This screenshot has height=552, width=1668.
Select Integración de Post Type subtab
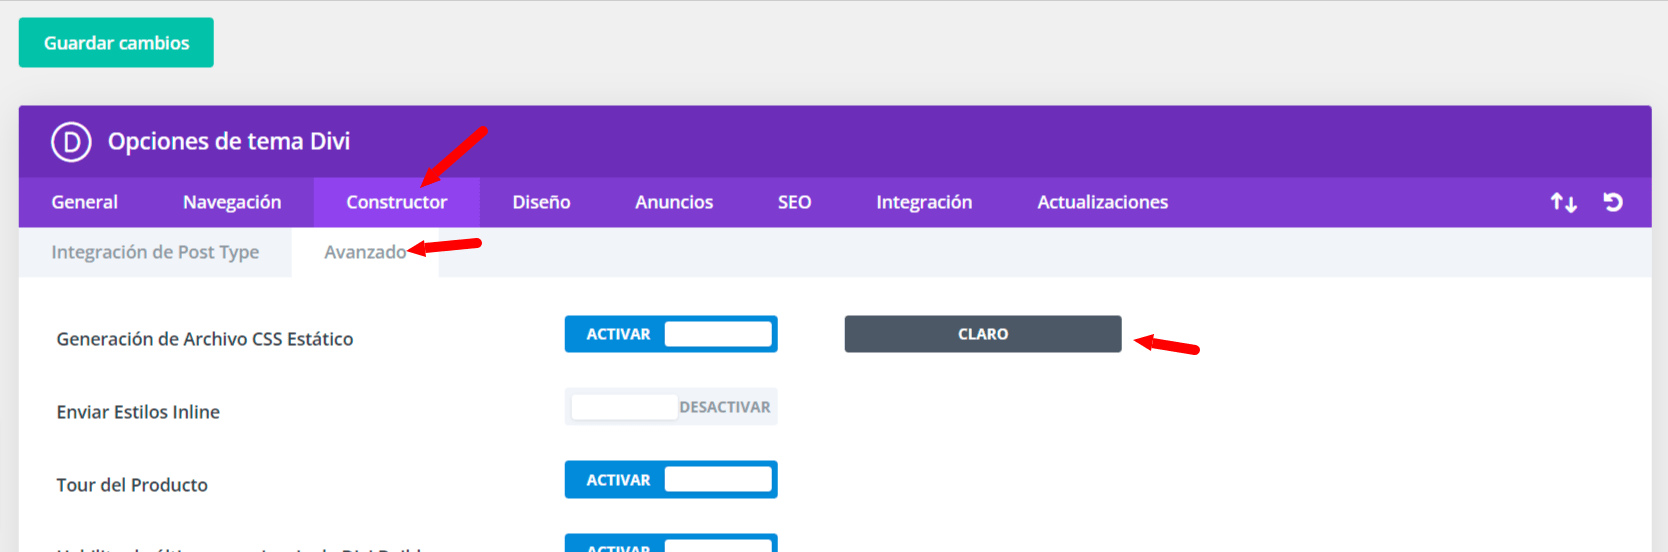pyautogui.click(x=155, y=252)
